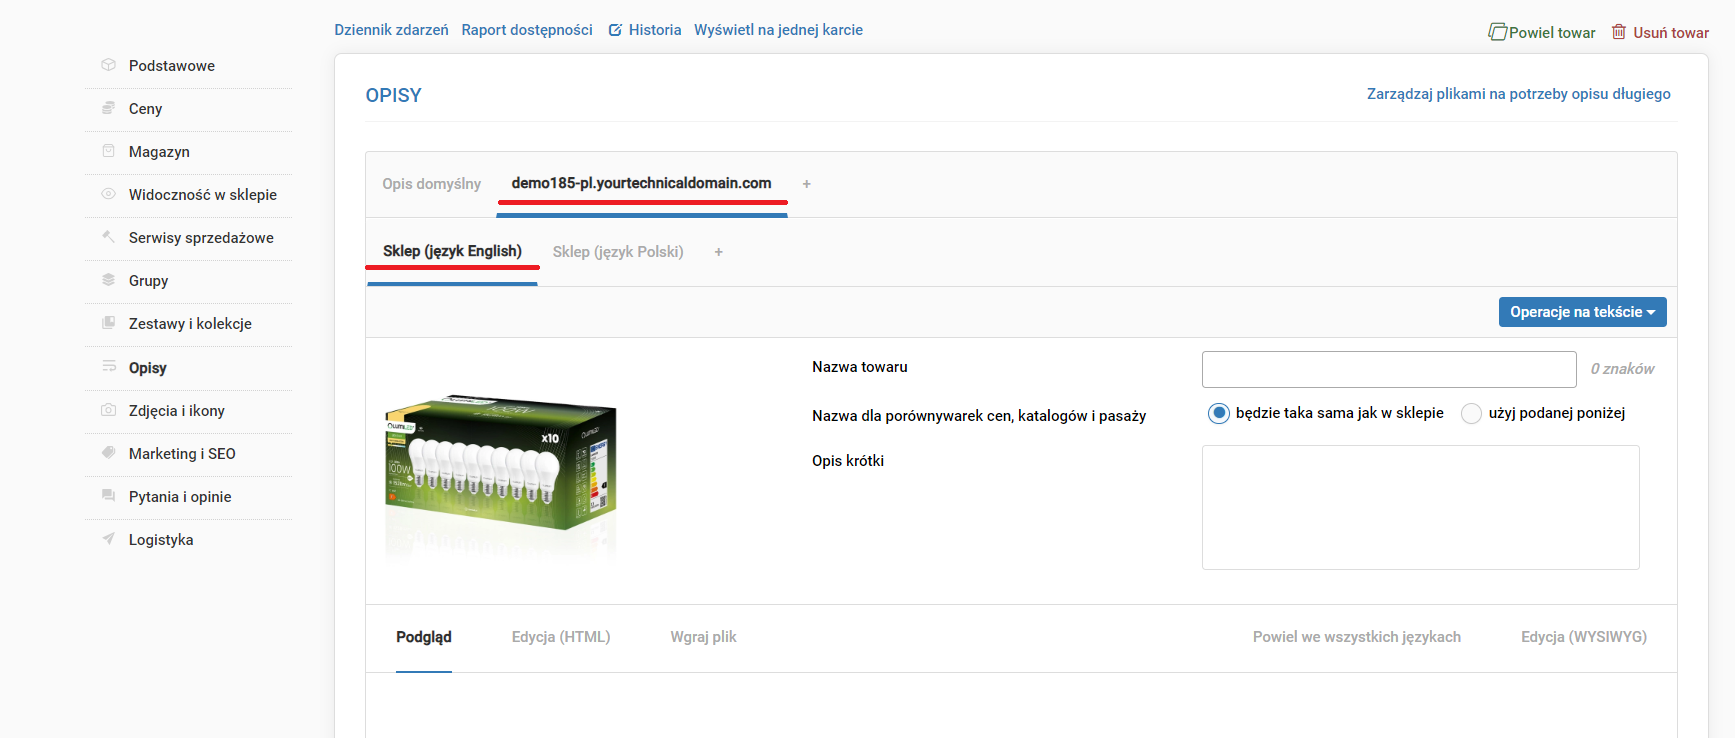The height and width of the screenshot is (738, 1735).
Task: Select 'będzie taka sama jak w sklepie' radio
Action: 1218,413
